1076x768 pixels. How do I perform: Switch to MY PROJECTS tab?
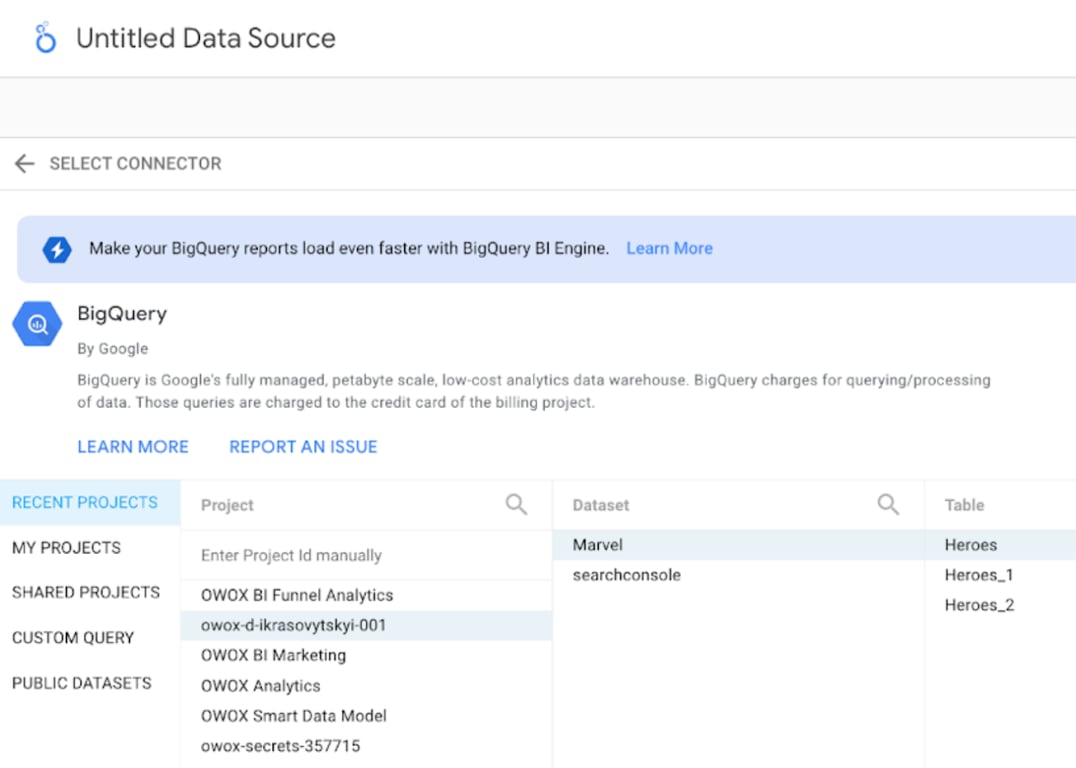[67, 548]
